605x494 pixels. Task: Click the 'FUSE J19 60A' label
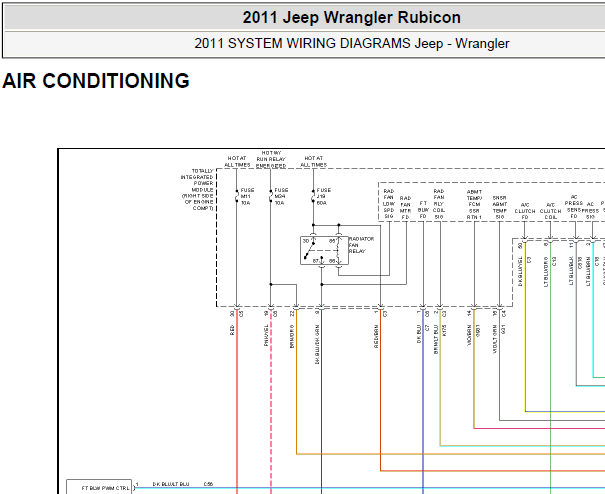pyautogui.click(x=323, y=196)
